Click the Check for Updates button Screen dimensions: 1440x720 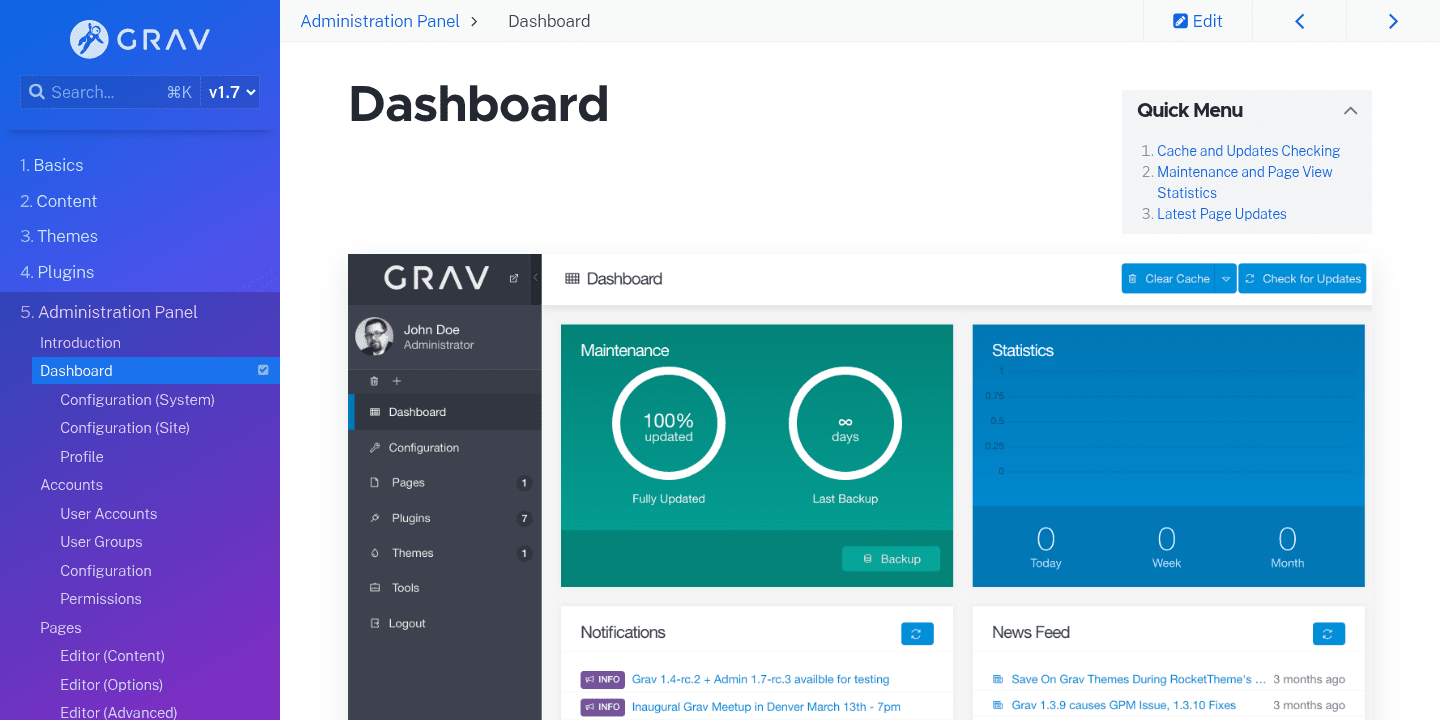(x=1302, y=278)
